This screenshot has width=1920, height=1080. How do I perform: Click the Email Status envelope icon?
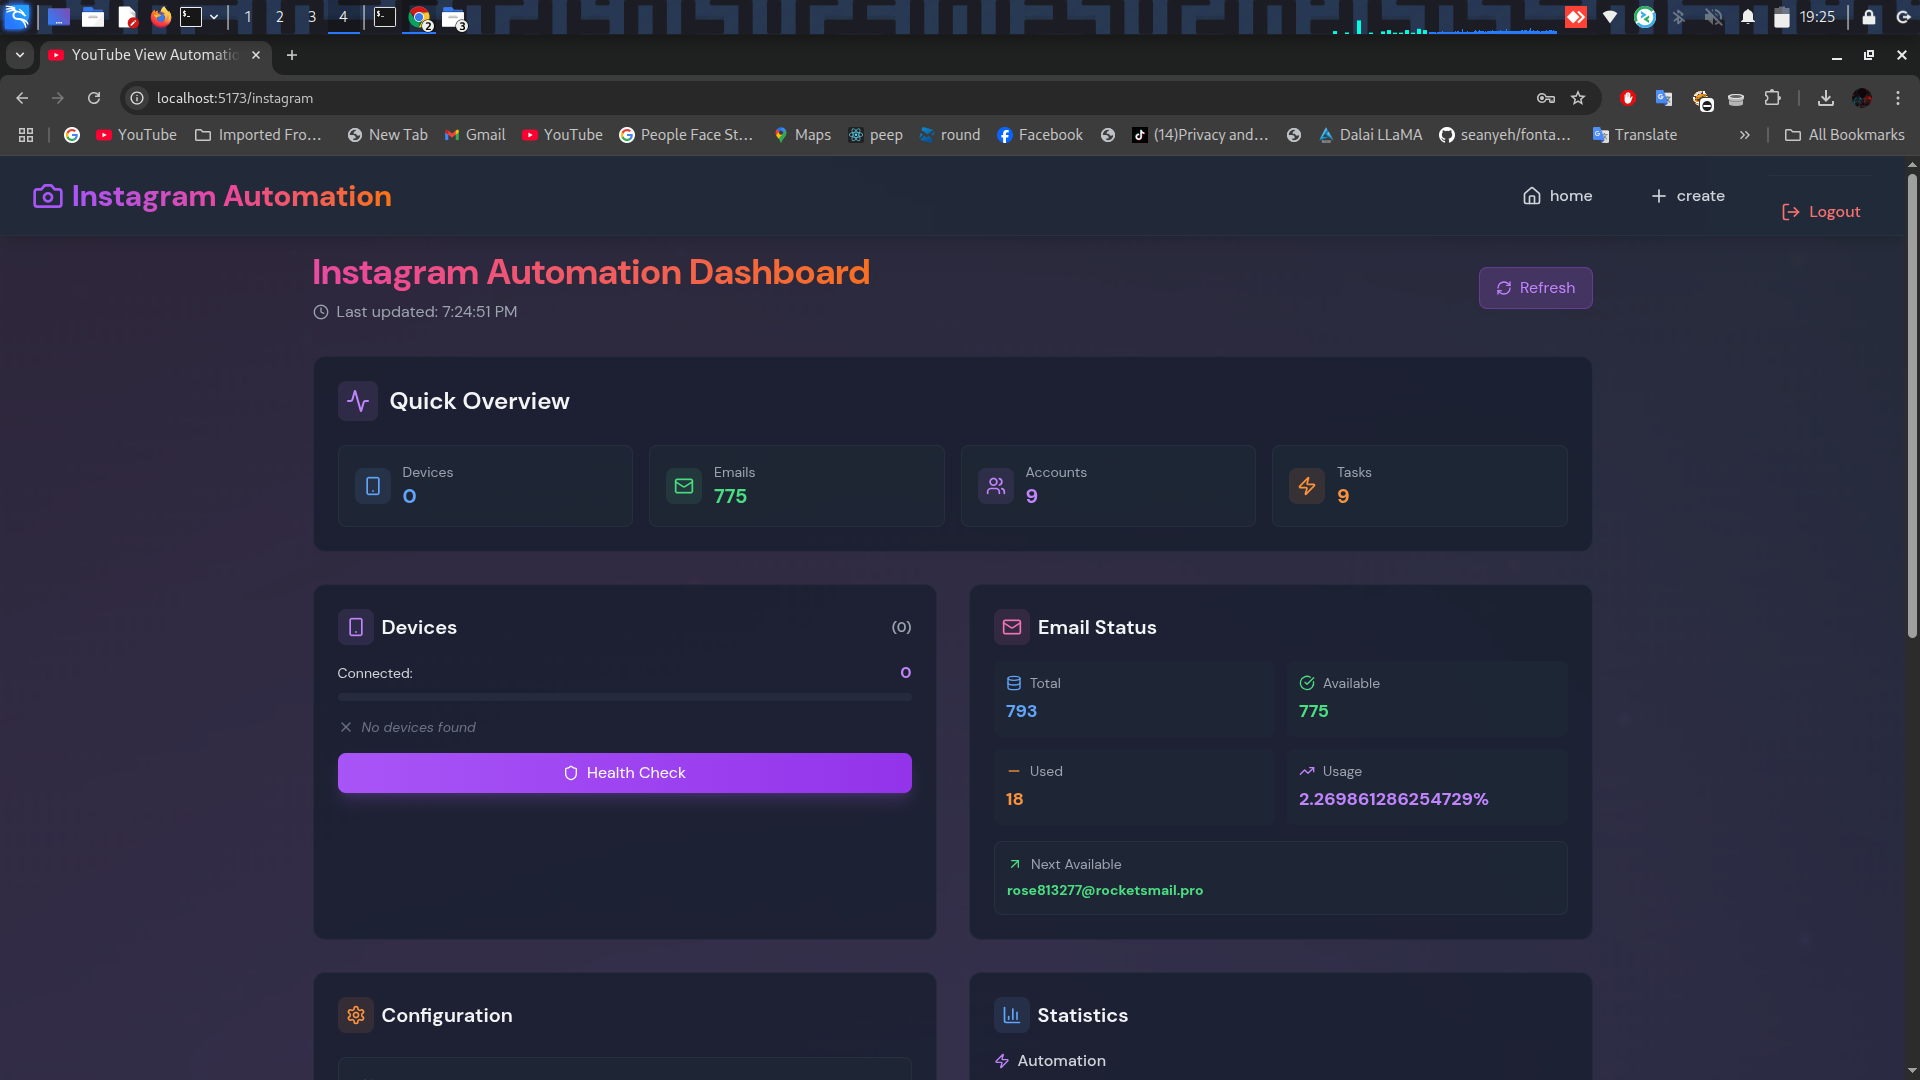pyautogui.click(x=1012, y=627)
